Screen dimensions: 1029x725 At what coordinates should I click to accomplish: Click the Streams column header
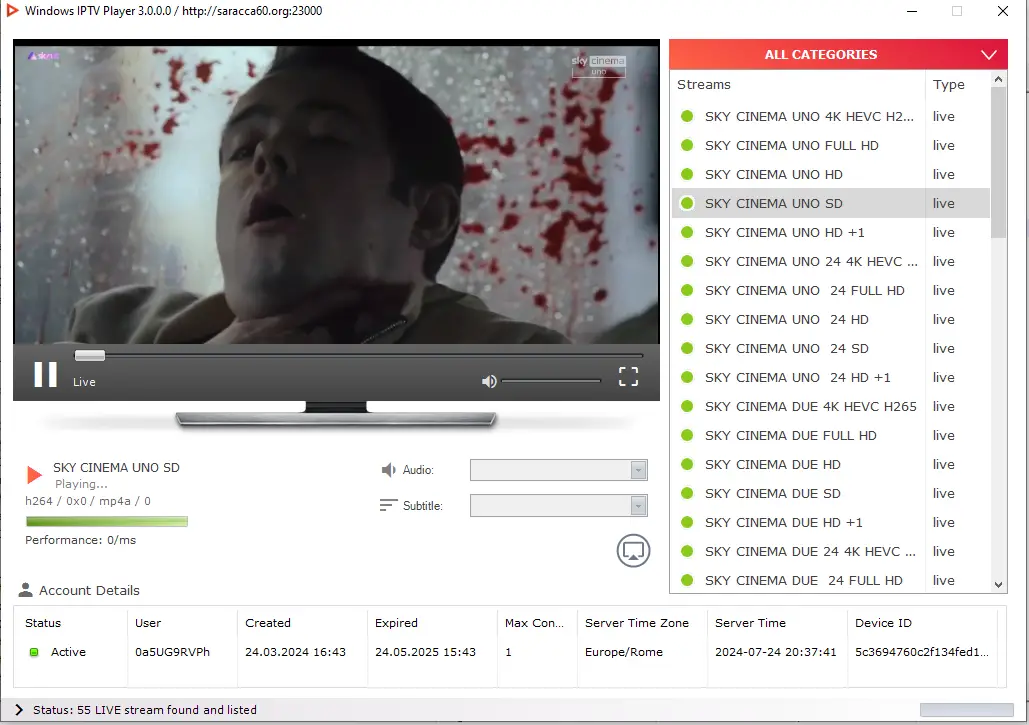798,85
